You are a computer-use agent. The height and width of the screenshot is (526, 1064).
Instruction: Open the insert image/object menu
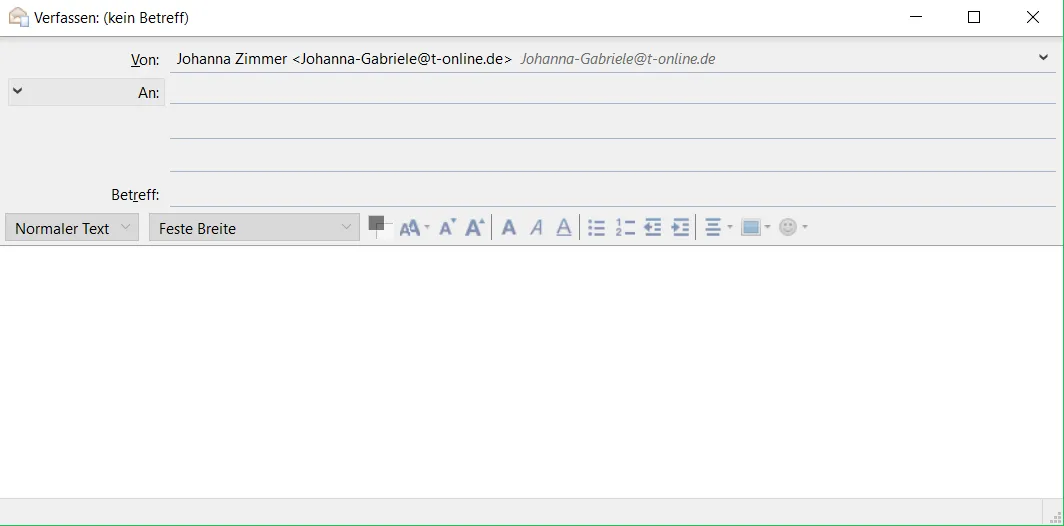pos(755,227)
